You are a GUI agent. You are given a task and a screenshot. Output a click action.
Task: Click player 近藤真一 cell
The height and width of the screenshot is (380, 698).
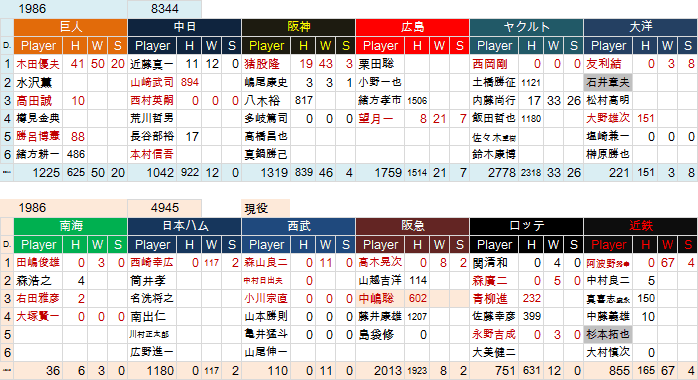(x=152, y=64)
